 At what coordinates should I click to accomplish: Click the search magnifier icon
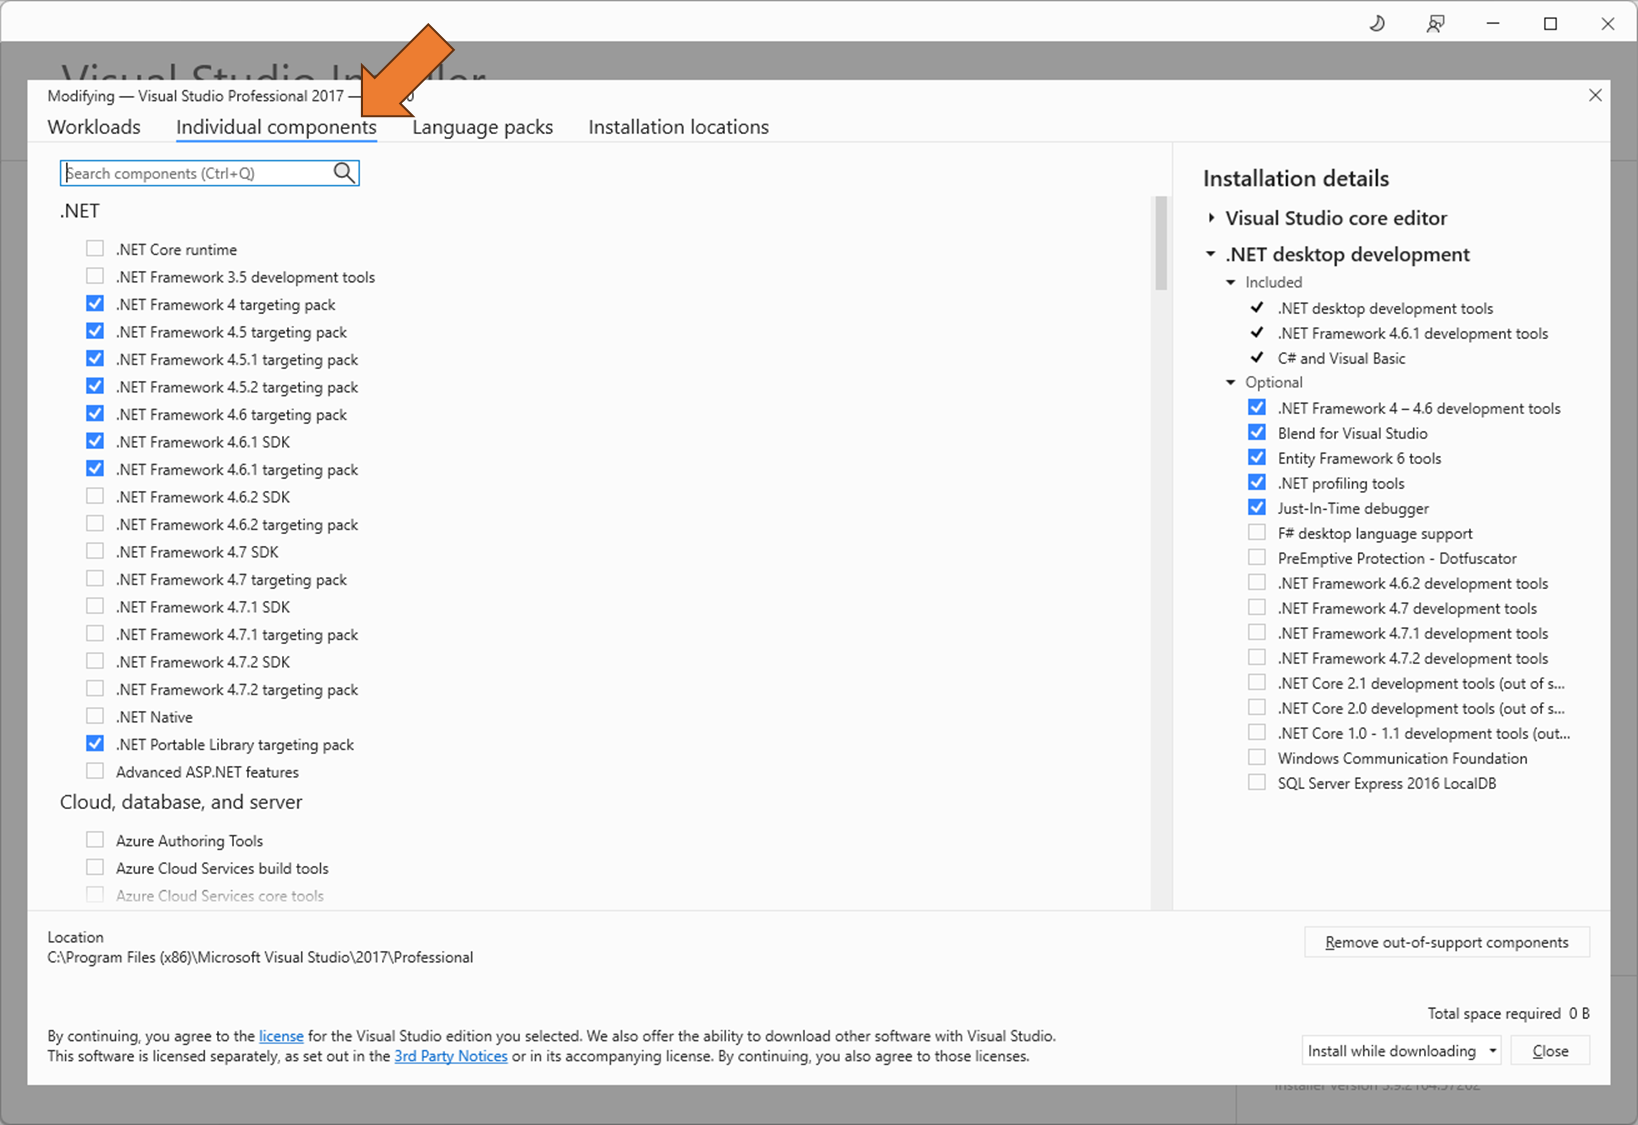pyautogui.click(x=344, y=173)
